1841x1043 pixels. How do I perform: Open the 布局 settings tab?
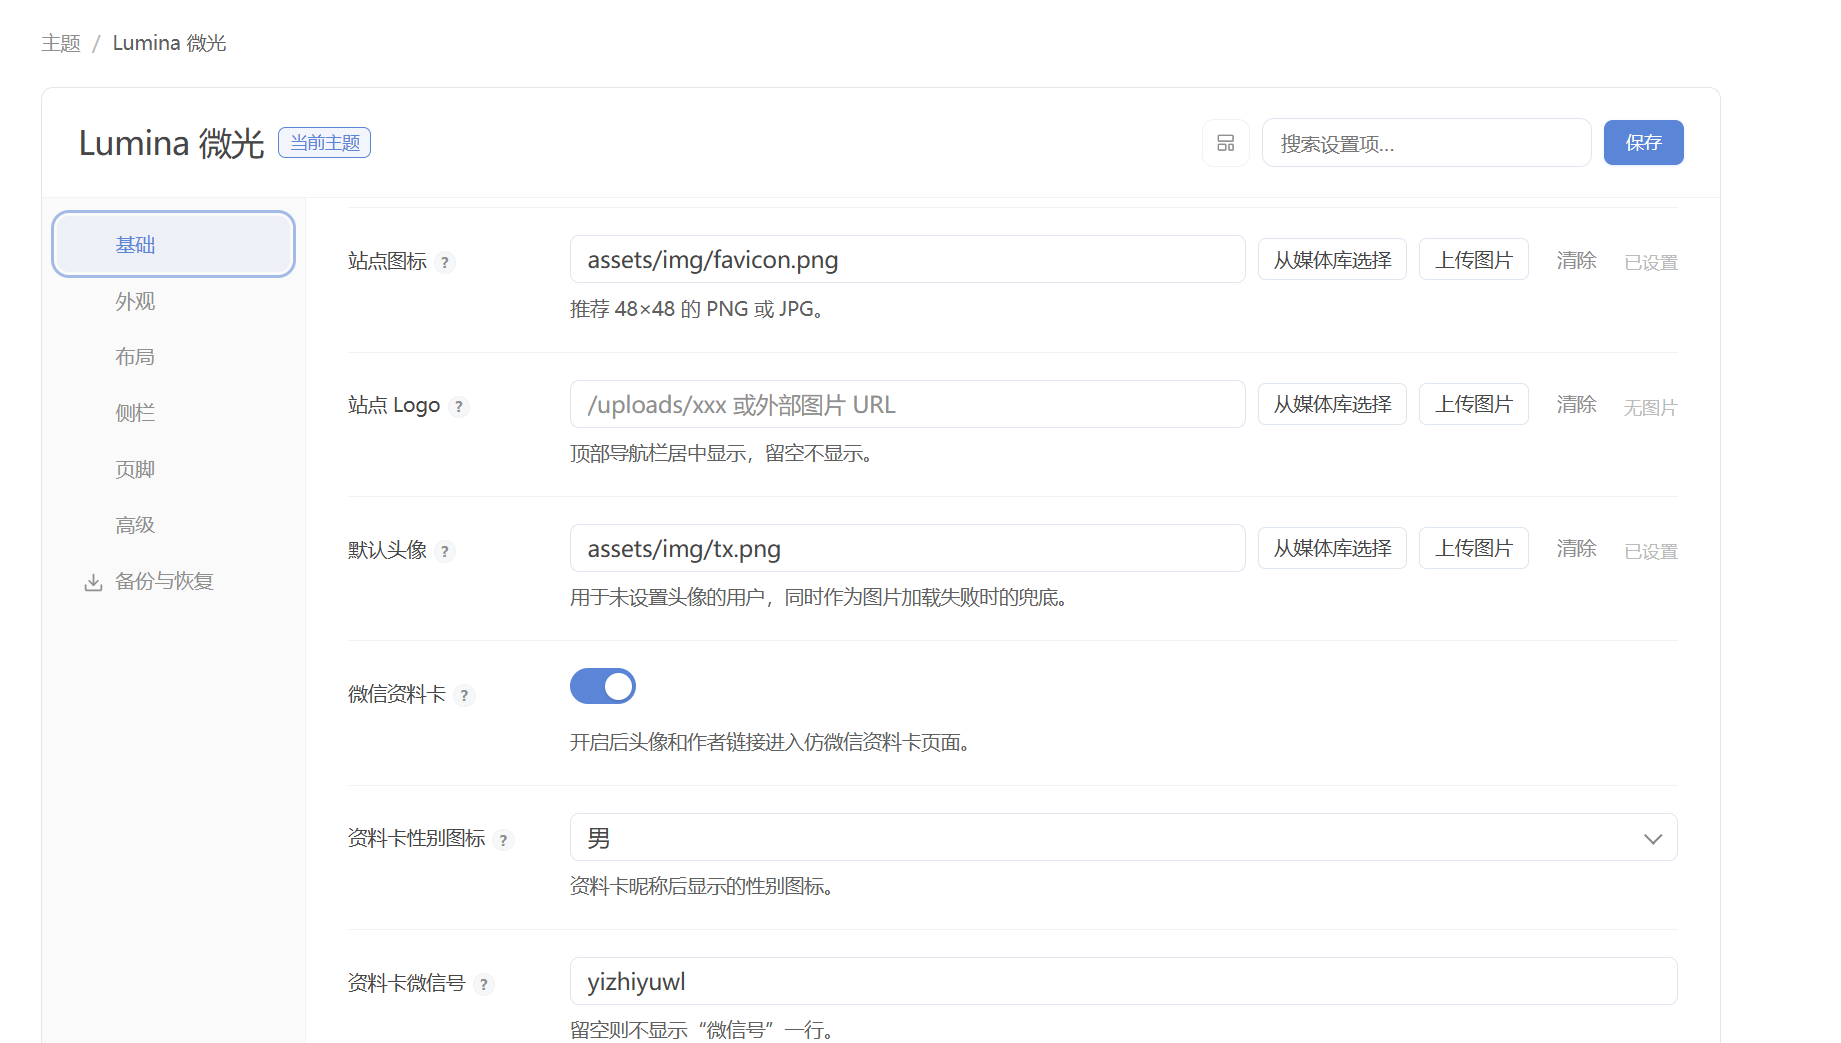(x=173, y=357)
